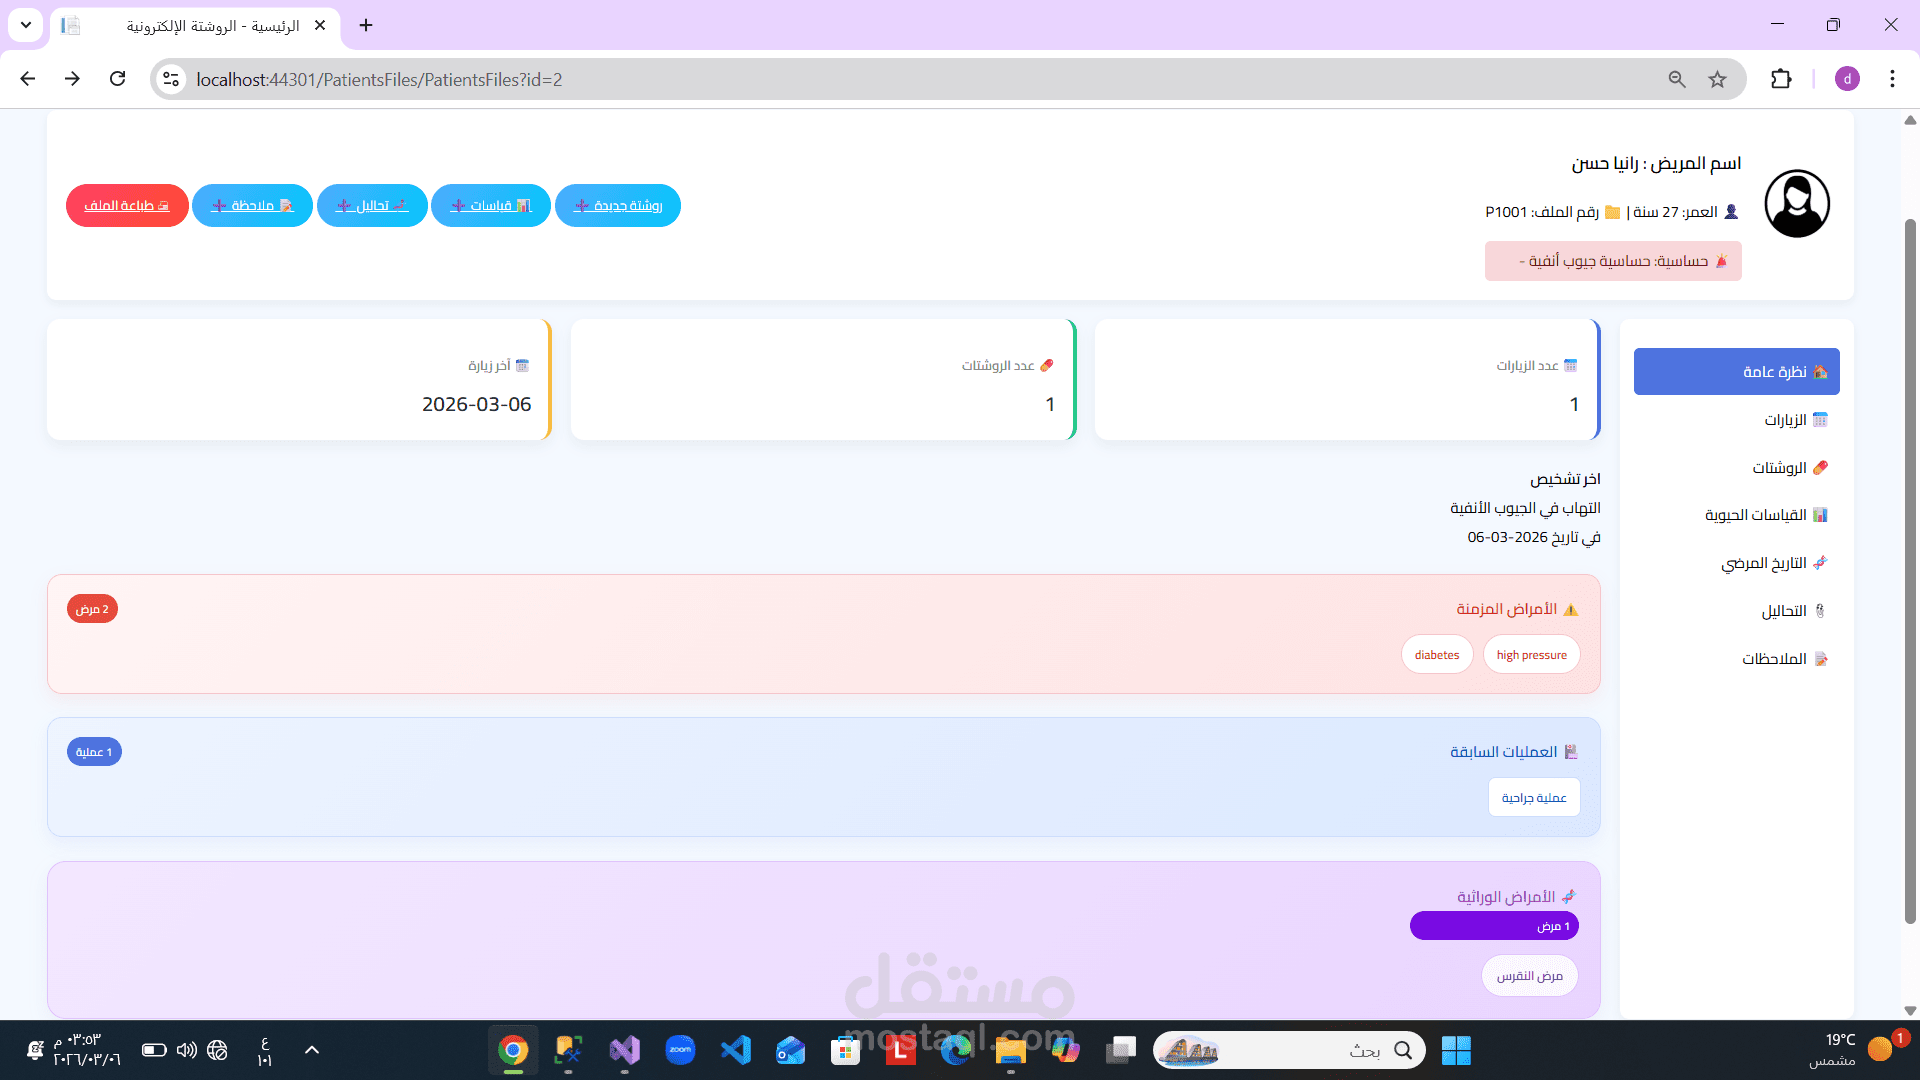The width and height of the screenshot is (1920, 1080).
Task: Open Visual Studio from the taskbar
Action: point(624,1050)
